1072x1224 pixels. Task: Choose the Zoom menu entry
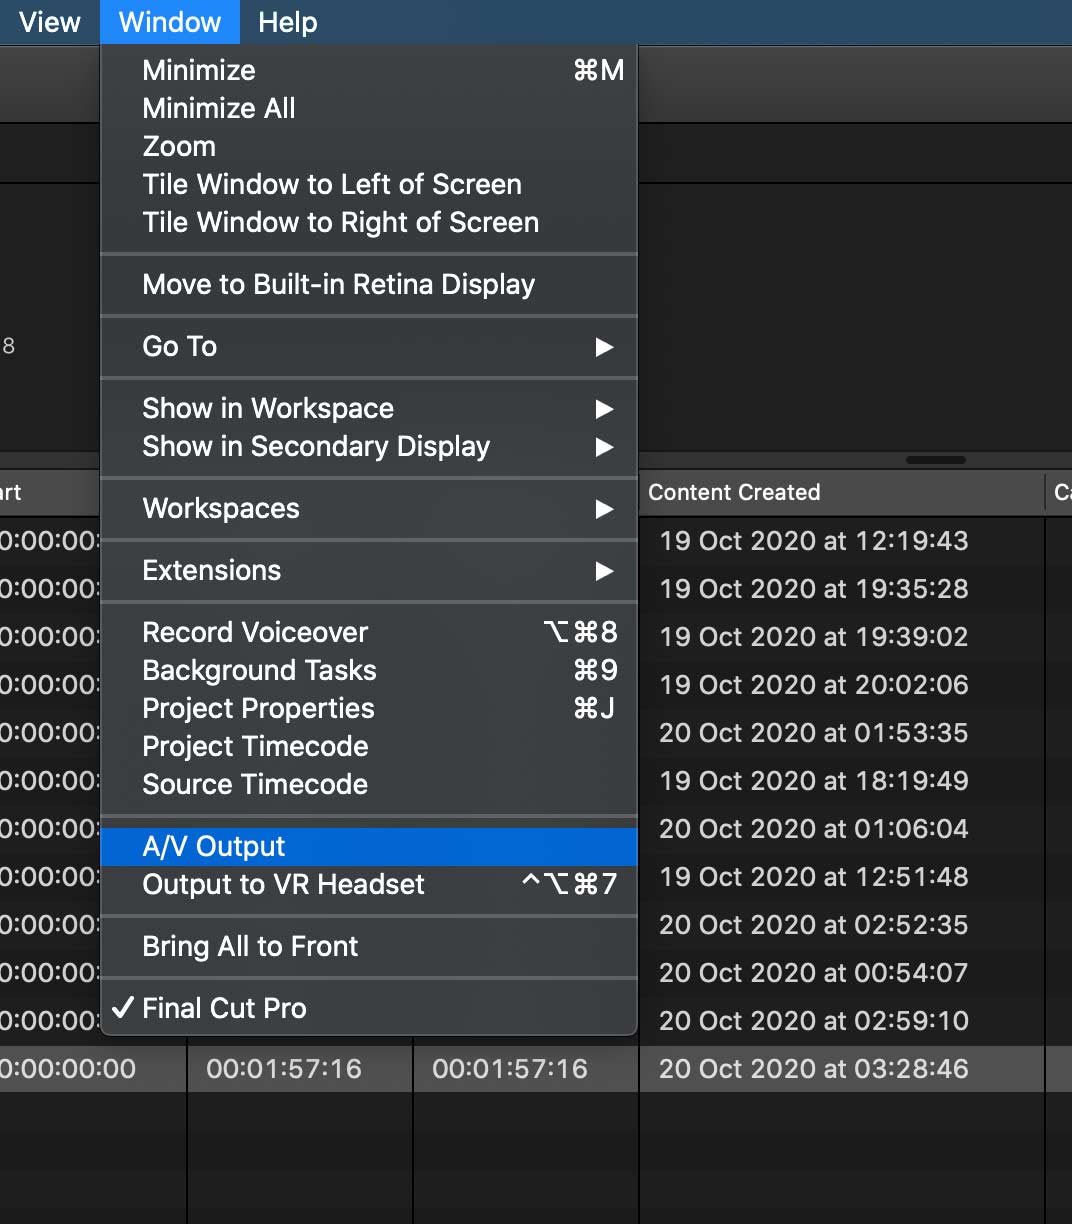point(369,146)
